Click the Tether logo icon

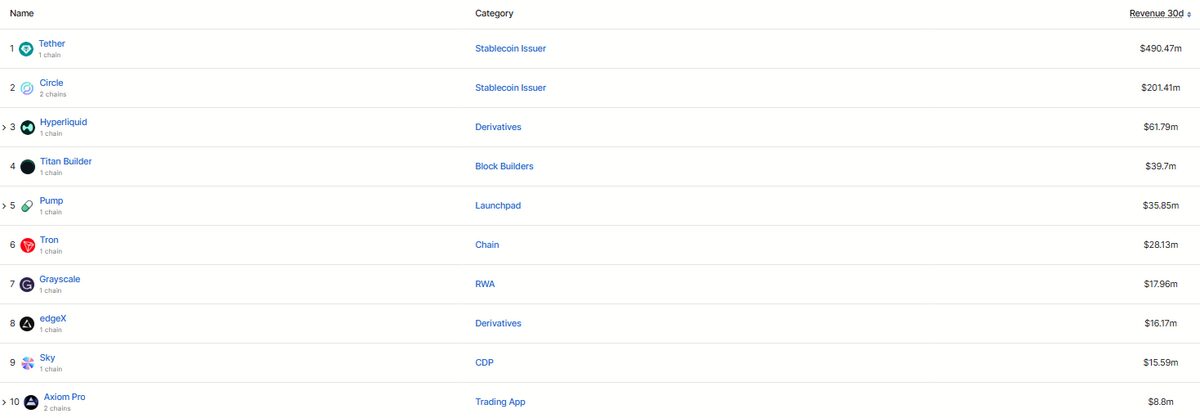pyautogui.click(x=27, y=49)
